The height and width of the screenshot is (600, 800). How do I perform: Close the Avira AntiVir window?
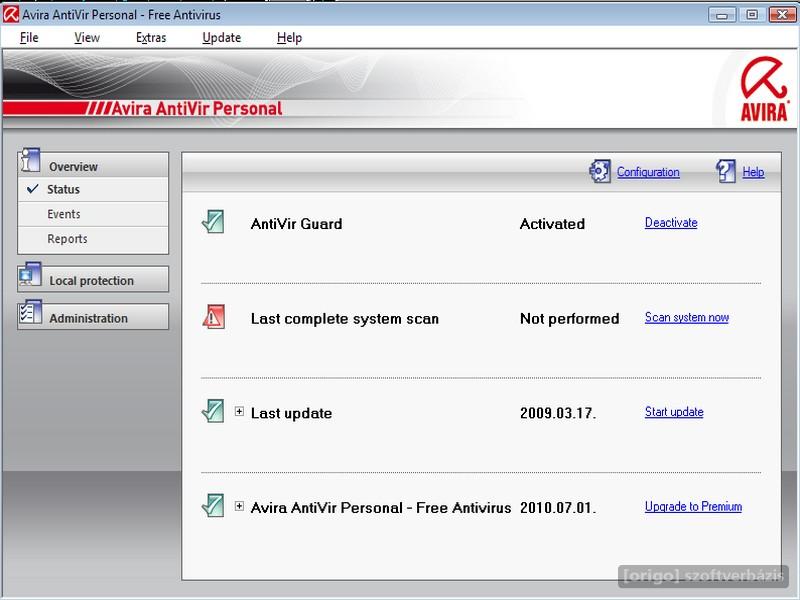coord(782,15)
